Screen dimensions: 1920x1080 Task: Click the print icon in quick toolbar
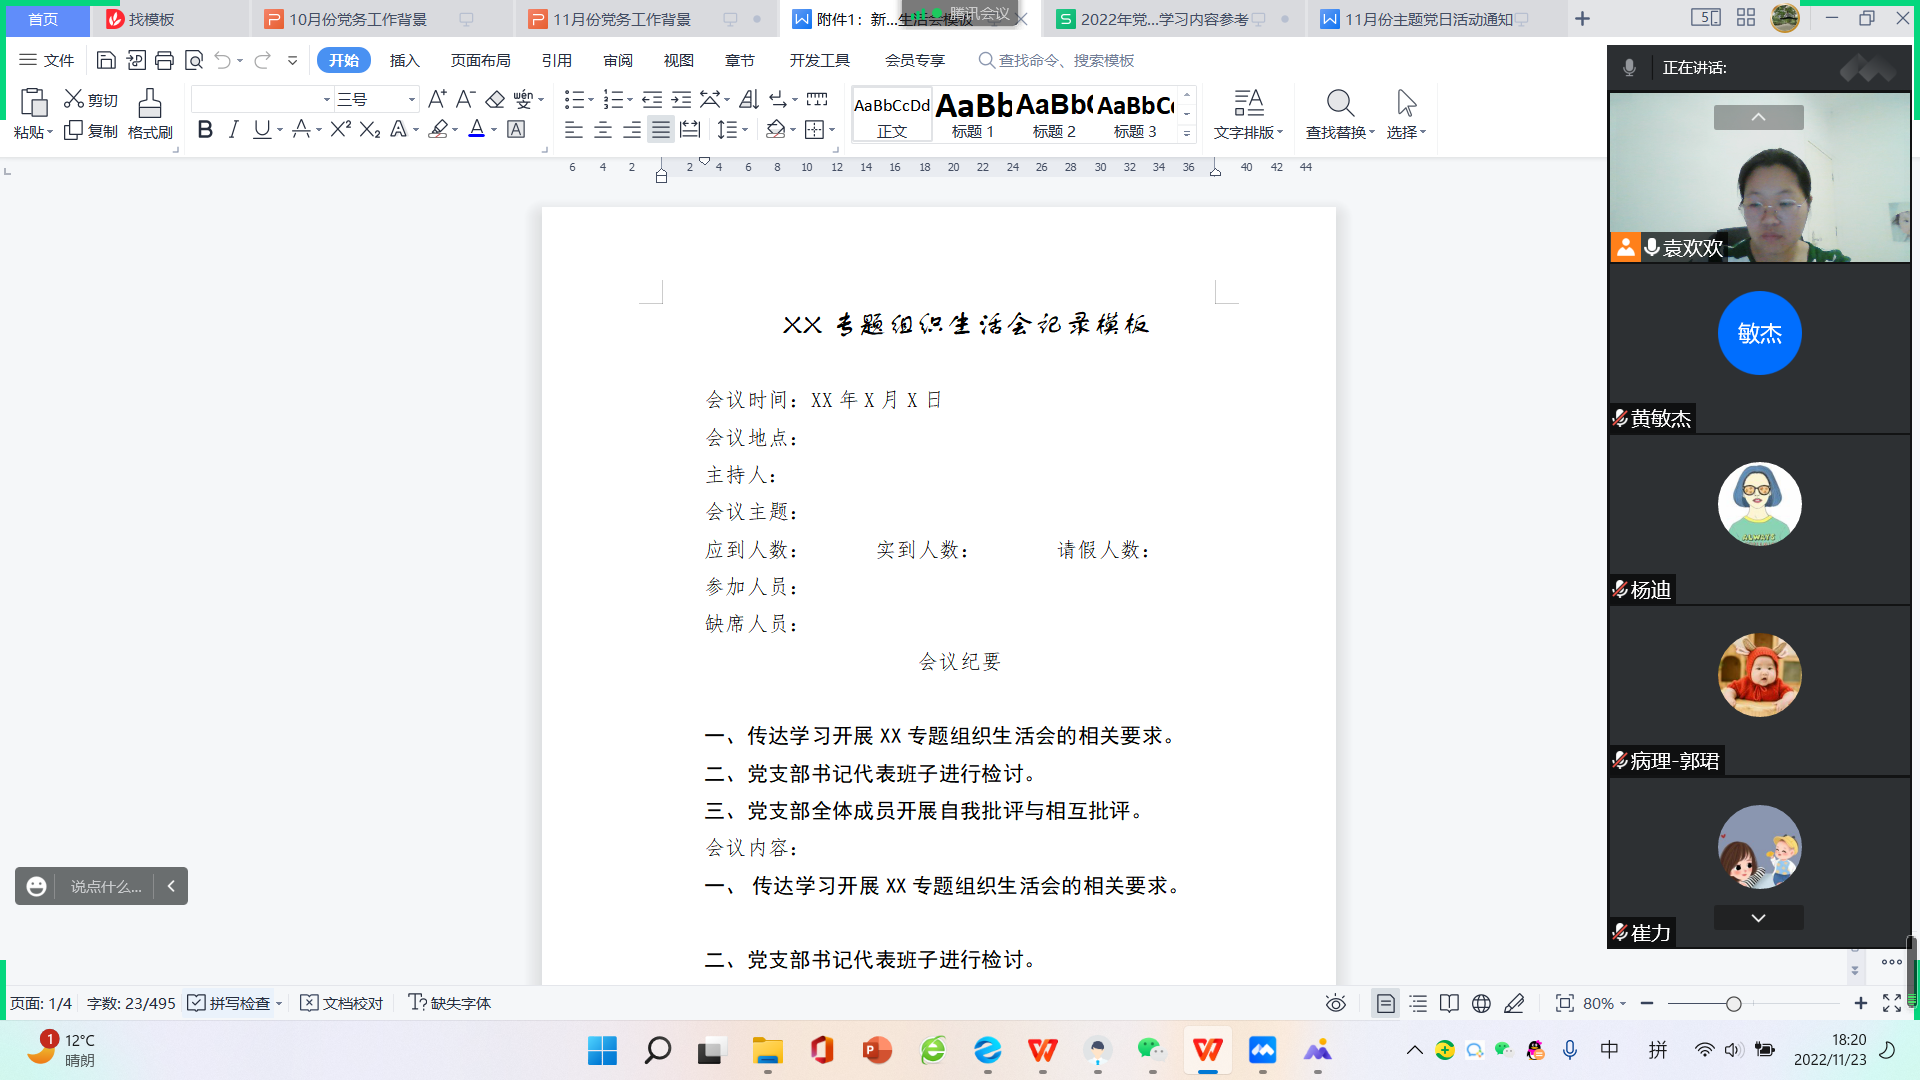164,61
